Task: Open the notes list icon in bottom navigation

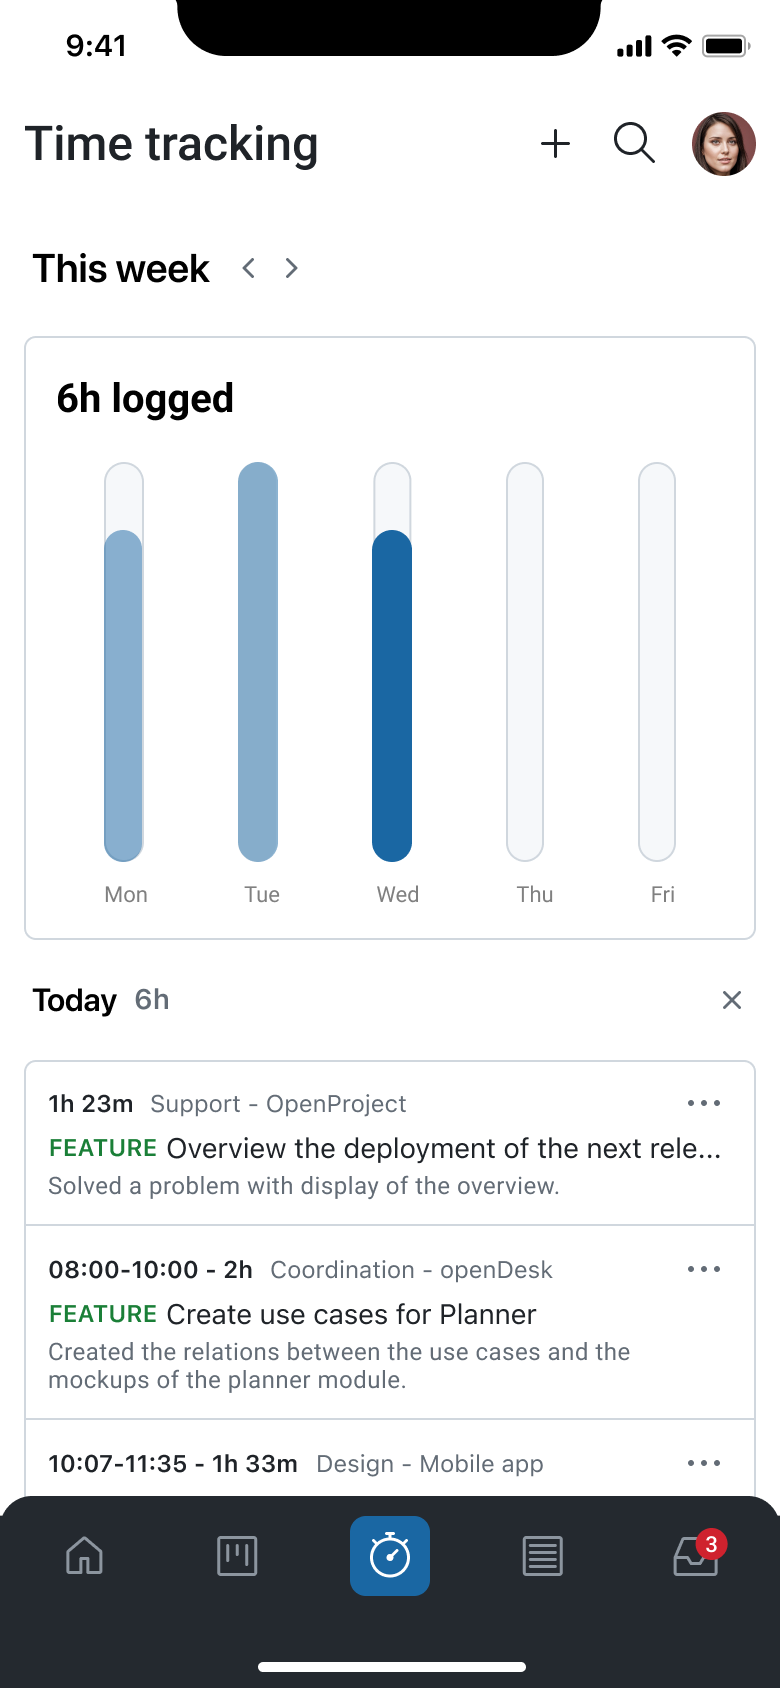Action: tap(542, 1556)
